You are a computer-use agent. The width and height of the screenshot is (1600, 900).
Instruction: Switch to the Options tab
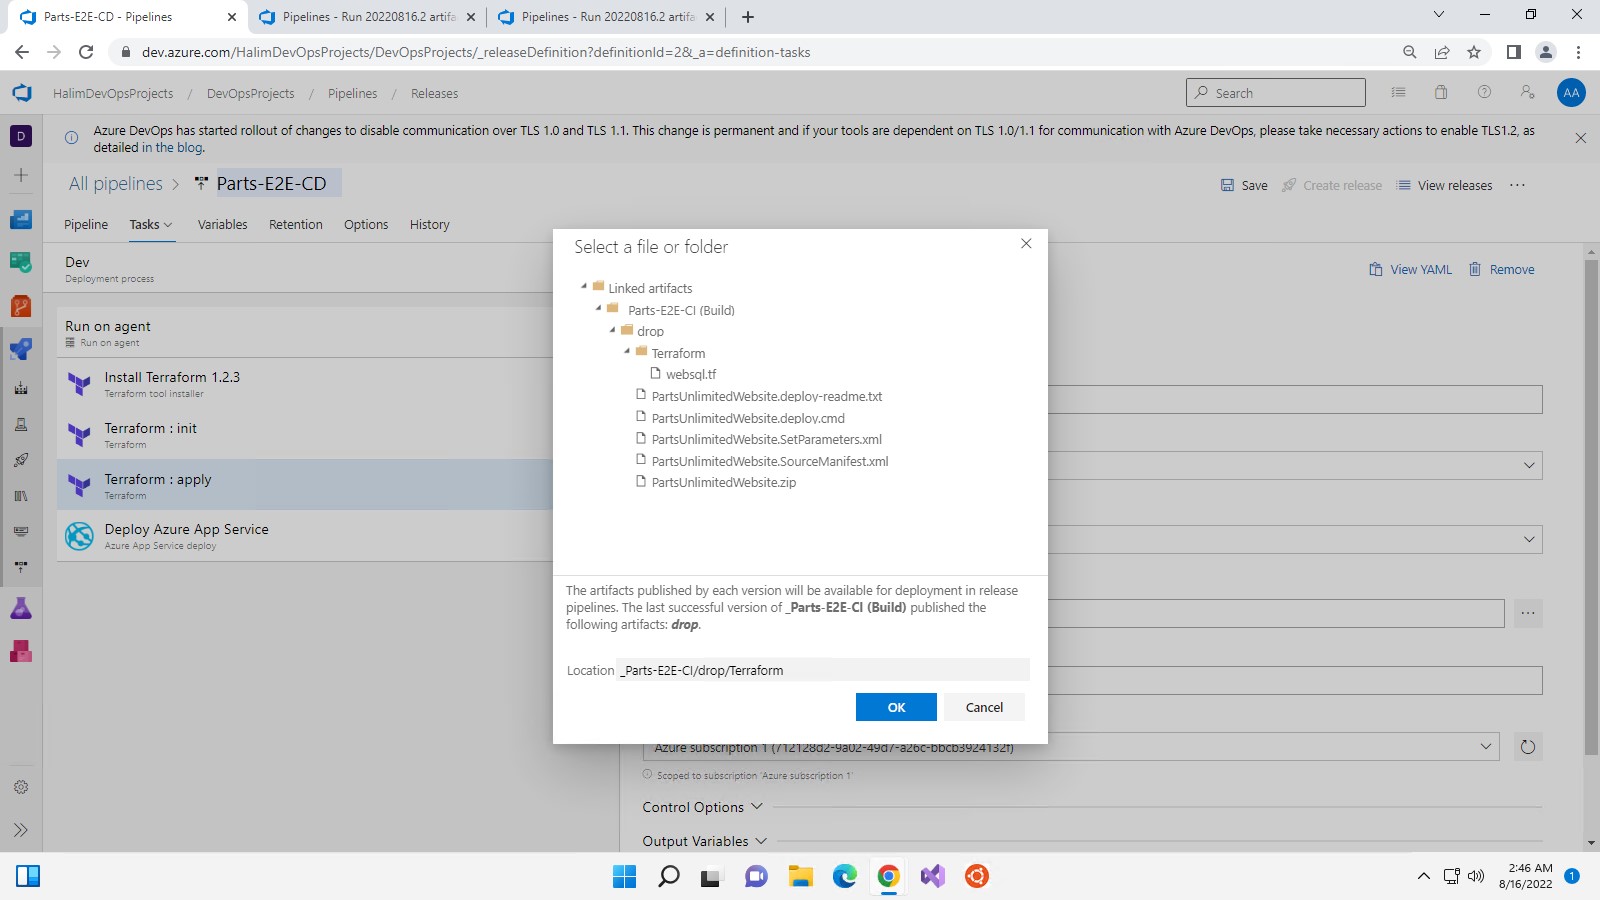pyautogui.click(x=366, y=224)
